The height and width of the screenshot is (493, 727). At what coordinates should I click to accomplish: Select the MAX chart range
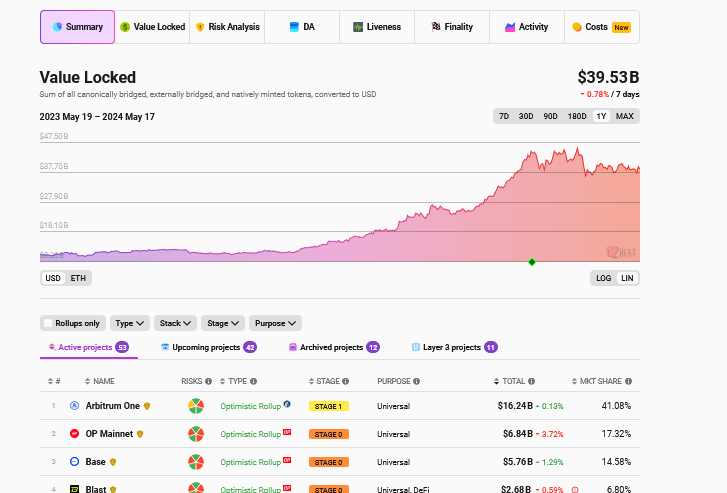click(625, 116)
